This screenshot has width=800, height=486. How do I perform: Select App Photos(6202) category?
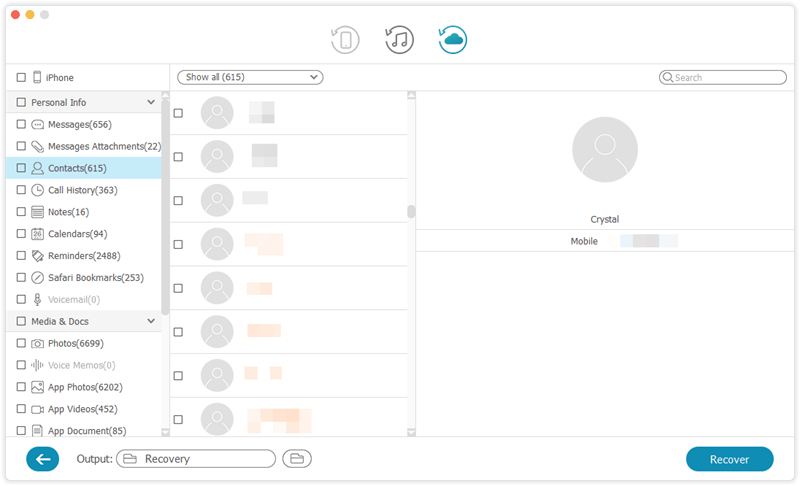pyautogui.click(x=85, y=387)
